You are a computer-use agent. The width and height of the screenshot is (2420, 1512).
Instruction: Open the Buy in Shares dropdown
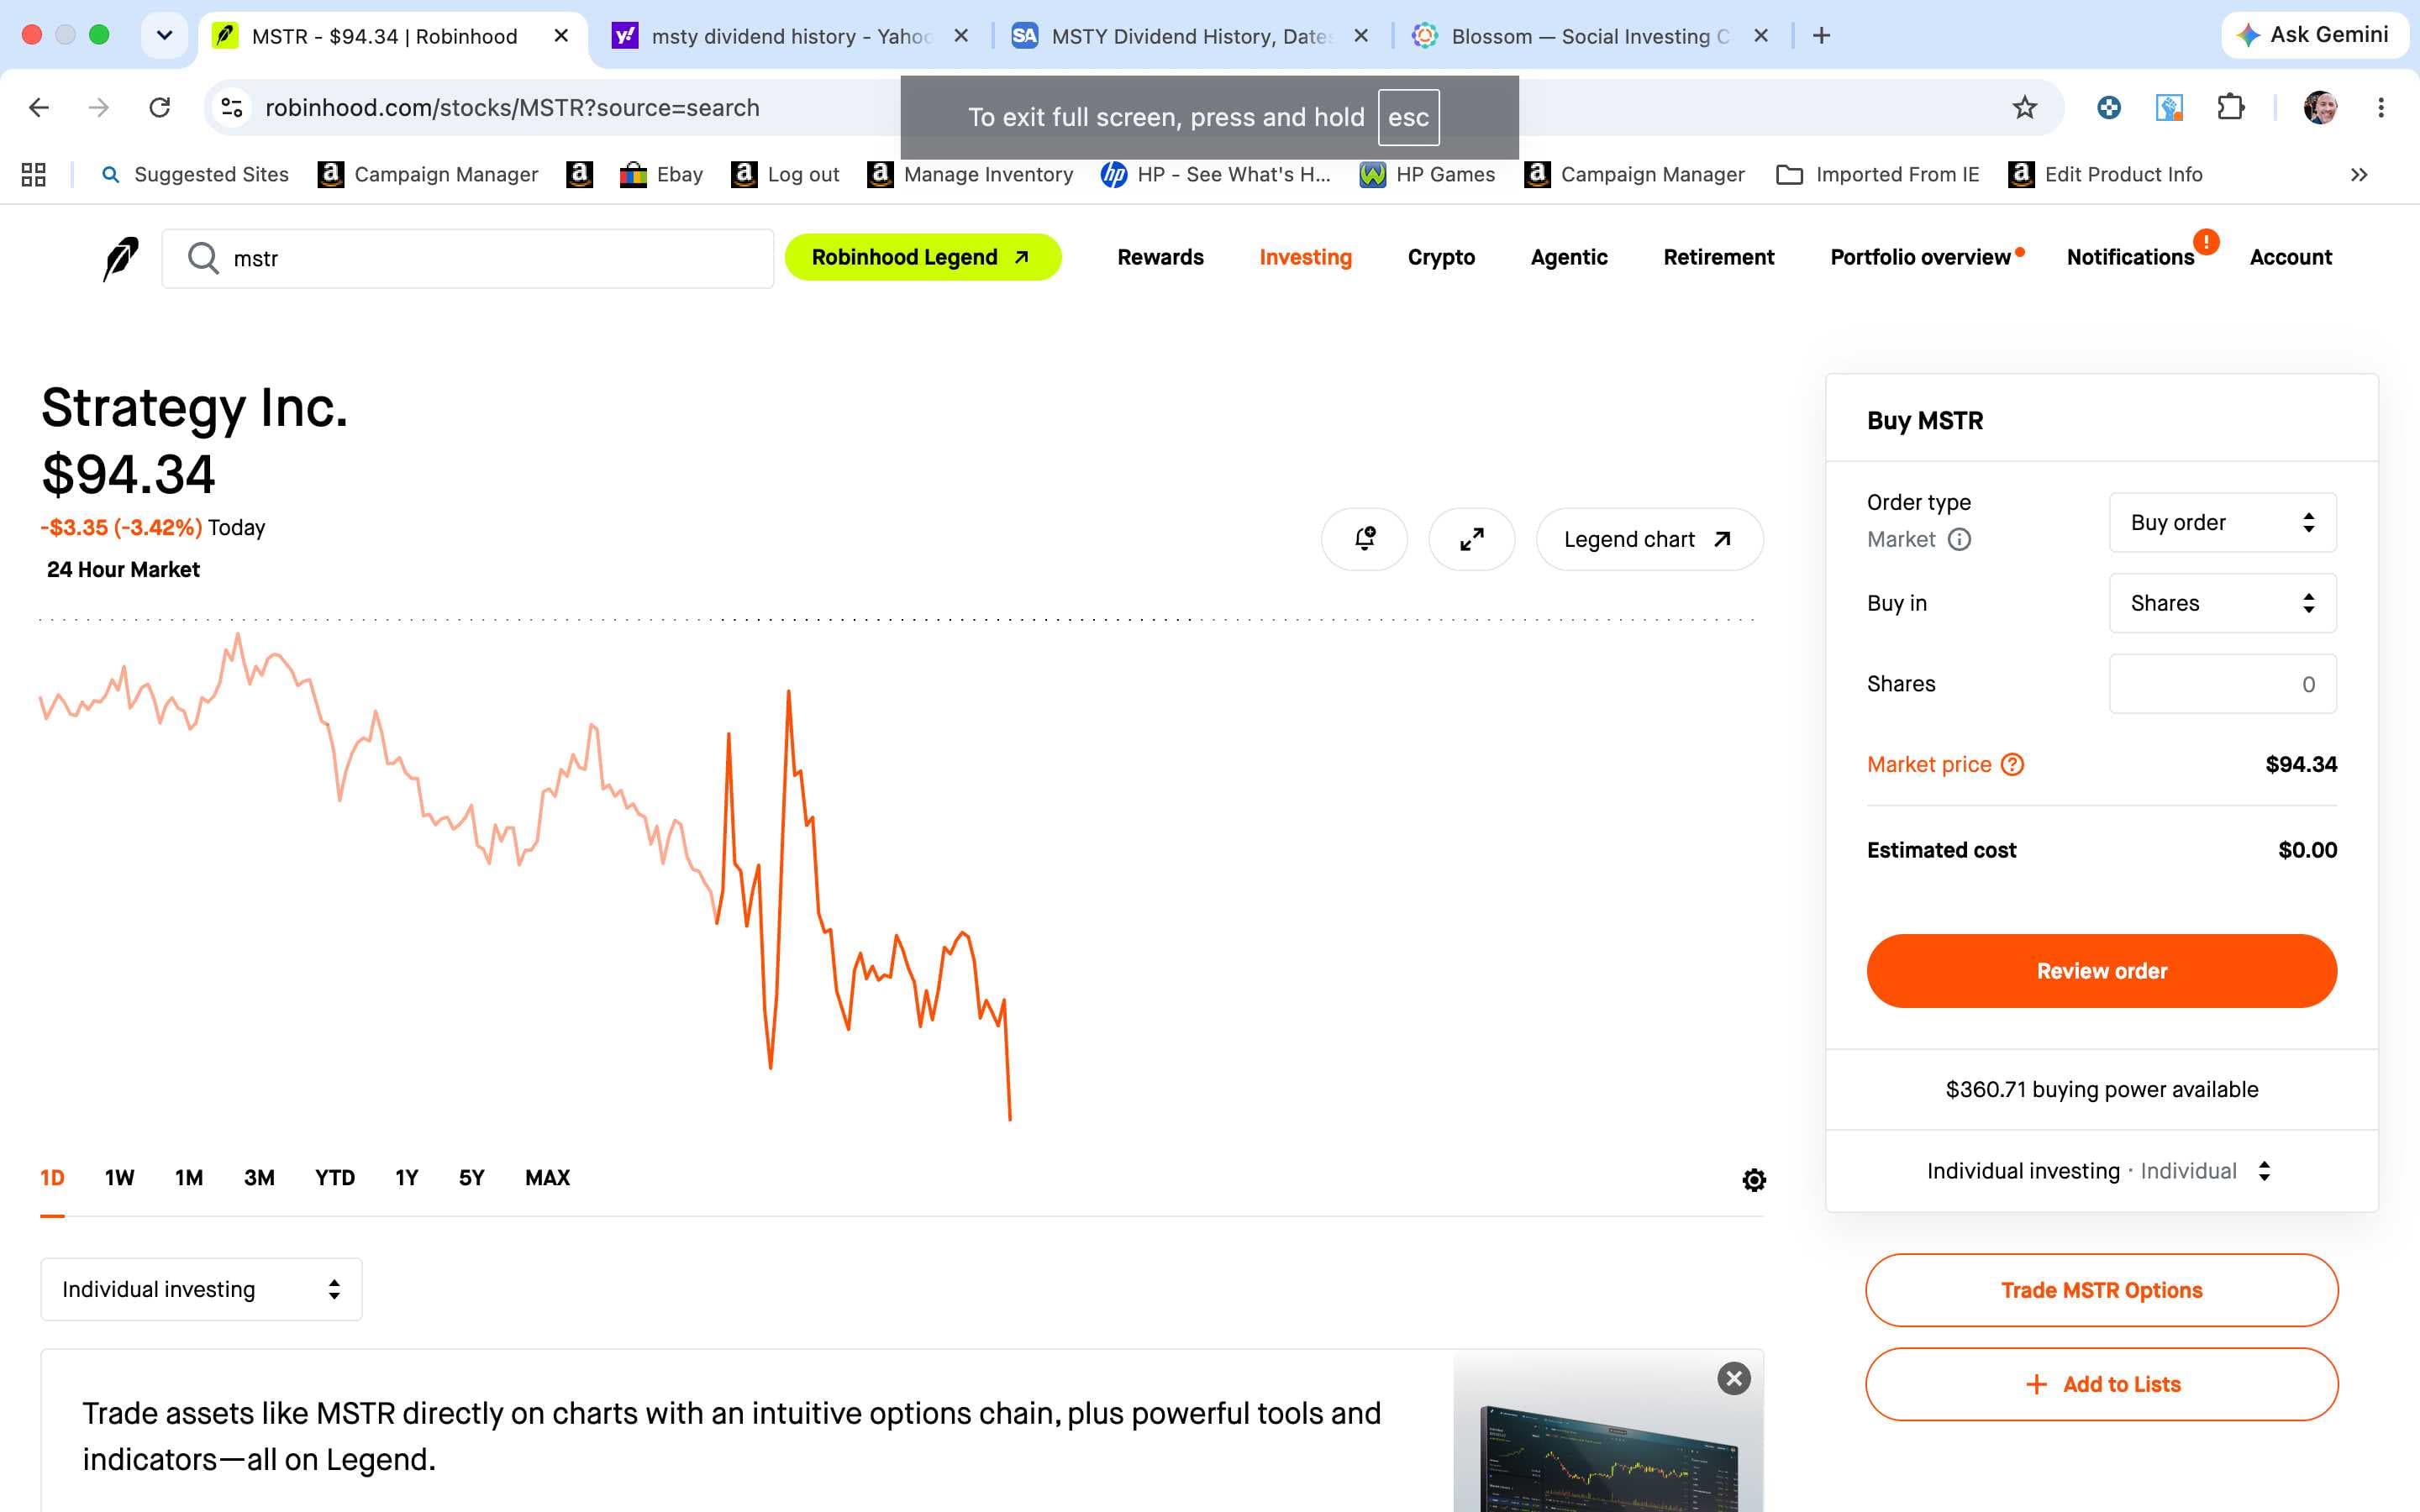2222,603
